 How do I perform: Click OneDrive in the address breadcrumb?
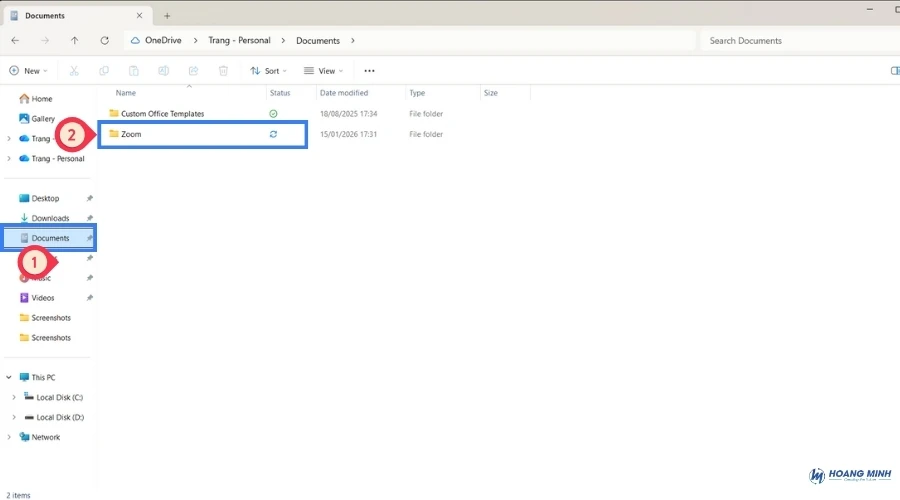pyautogui.click(x=165, y=41)
